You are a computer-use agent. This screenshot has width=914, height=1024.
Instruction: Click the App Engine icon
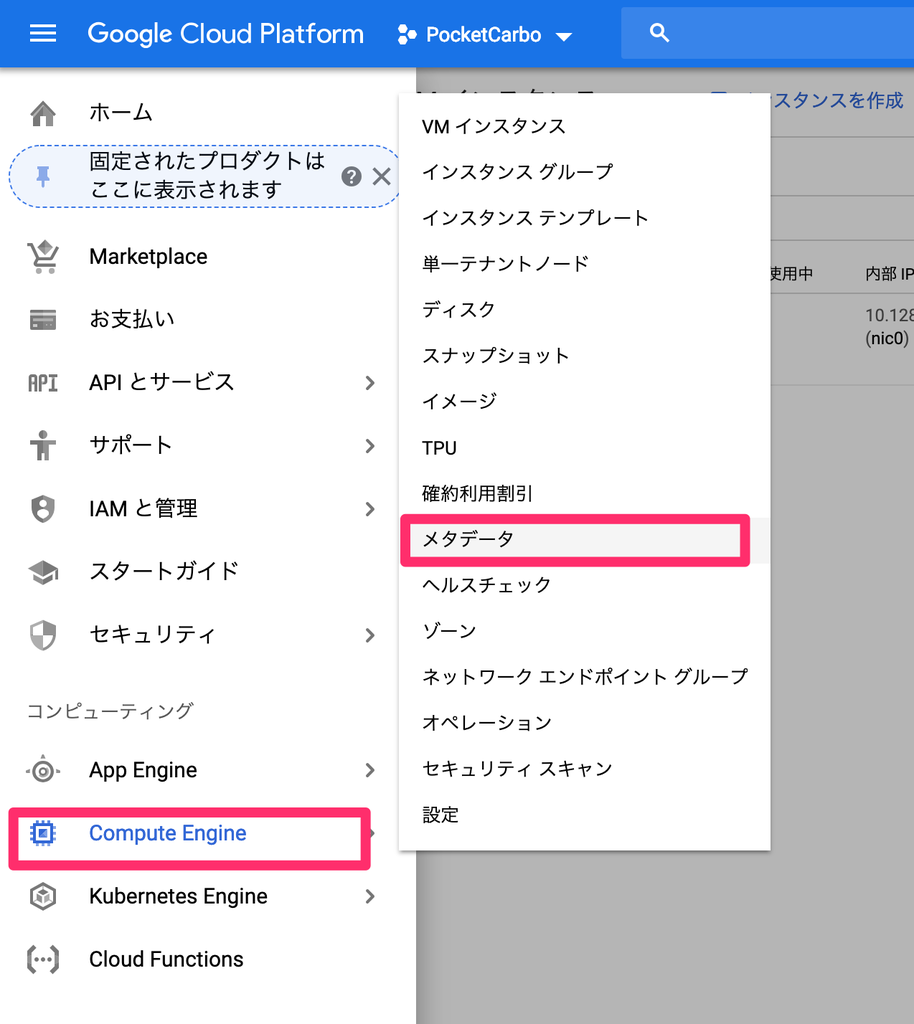pos(43,771)
